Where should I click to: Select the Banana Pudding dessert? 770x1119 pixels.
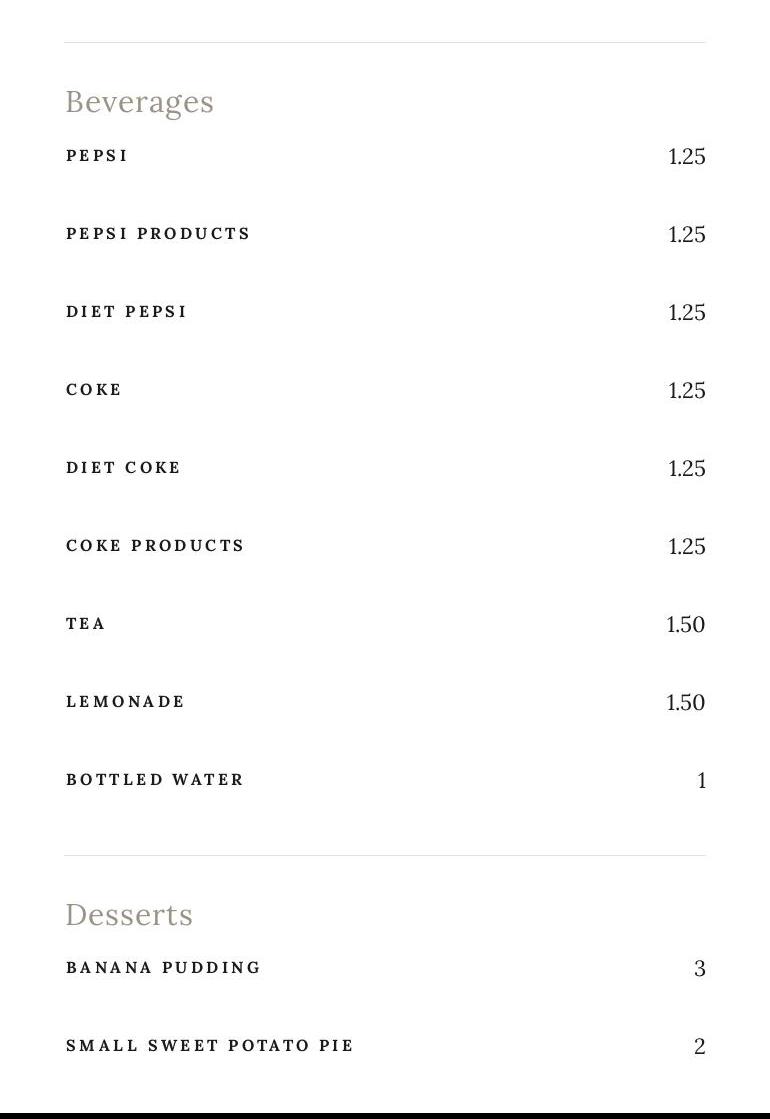(163, 968)
